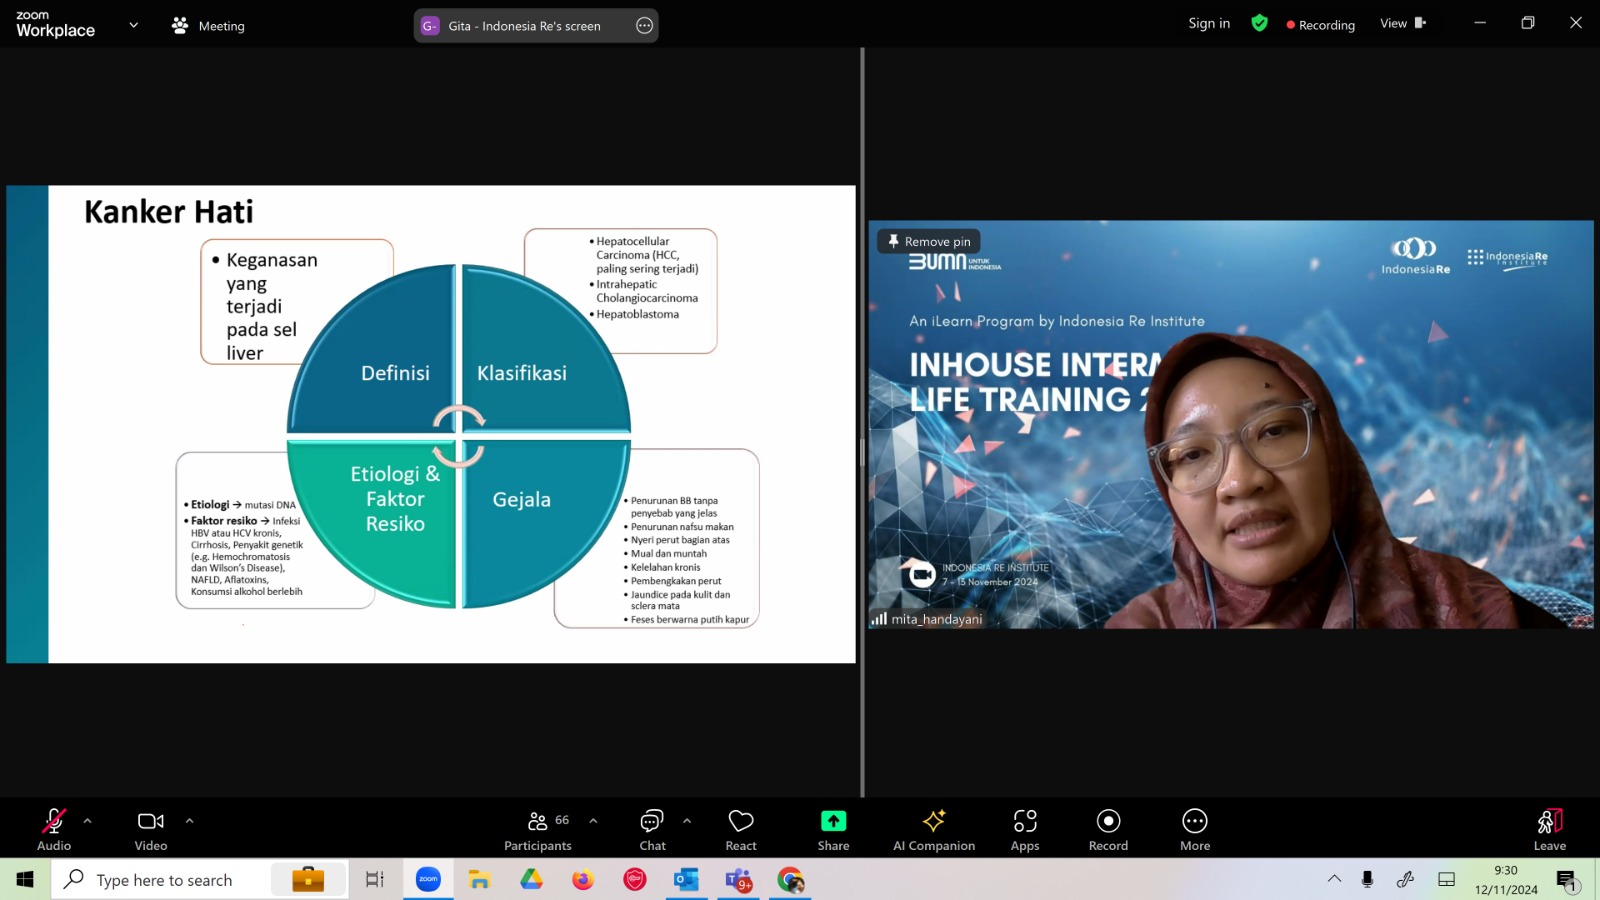Expand the Video options caret
The image size is (1600, 900).
pyautogui.click(x=189, y=821)
